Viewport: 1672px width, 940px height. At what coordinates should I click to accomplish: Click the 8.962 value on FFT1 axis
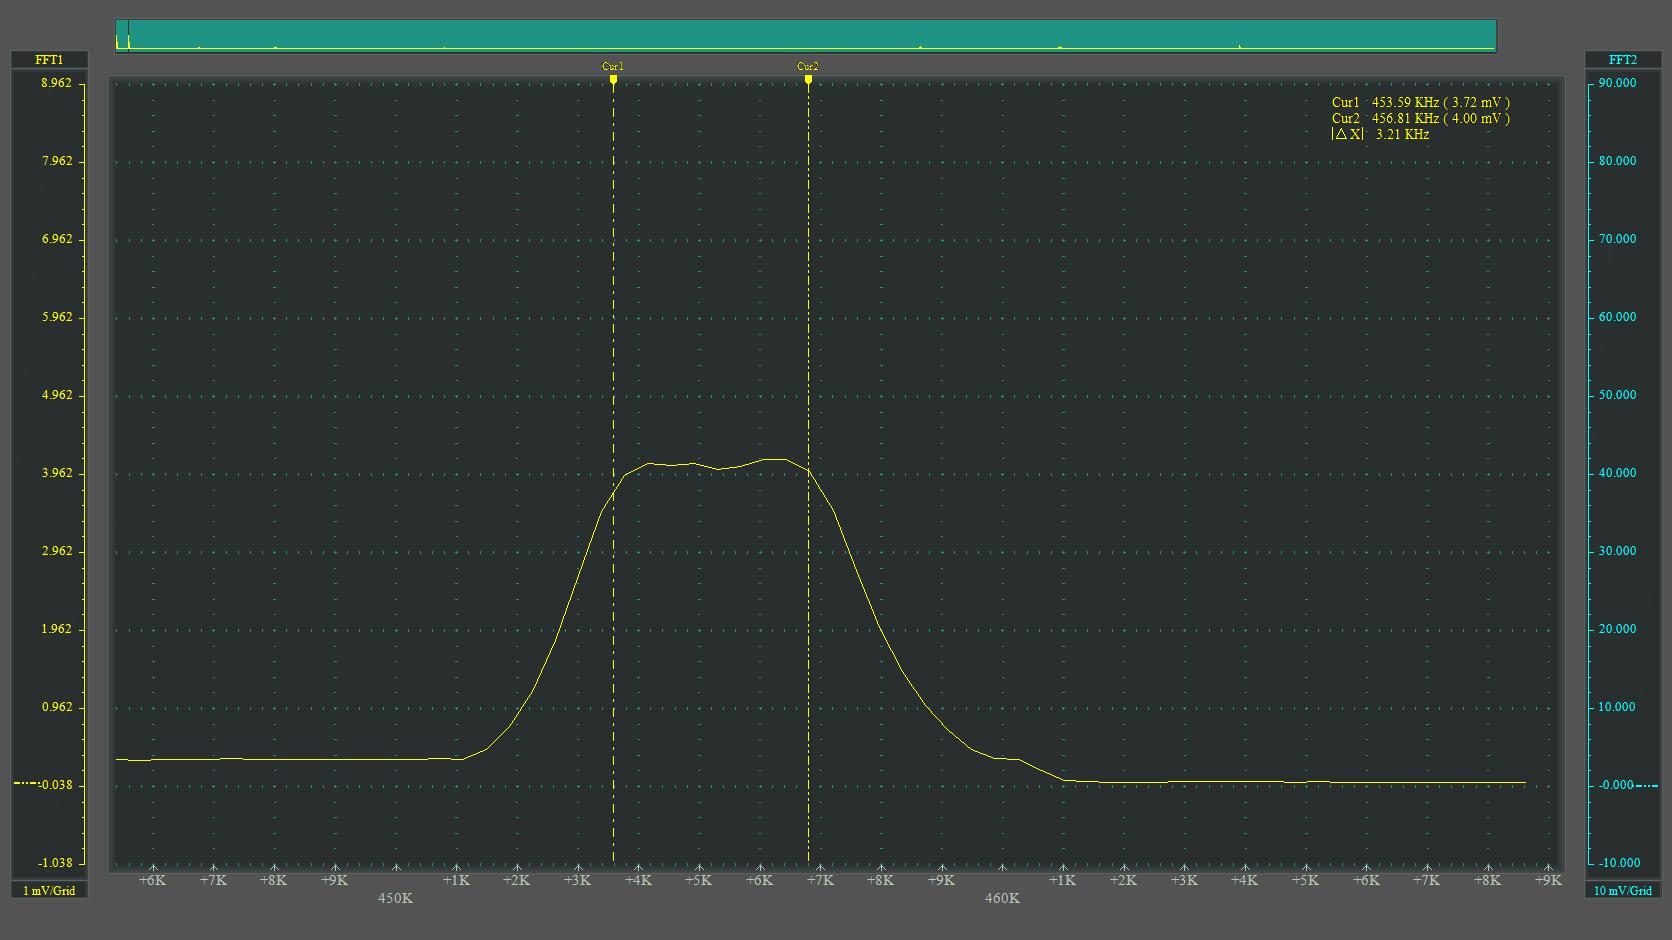pos(56,83)
